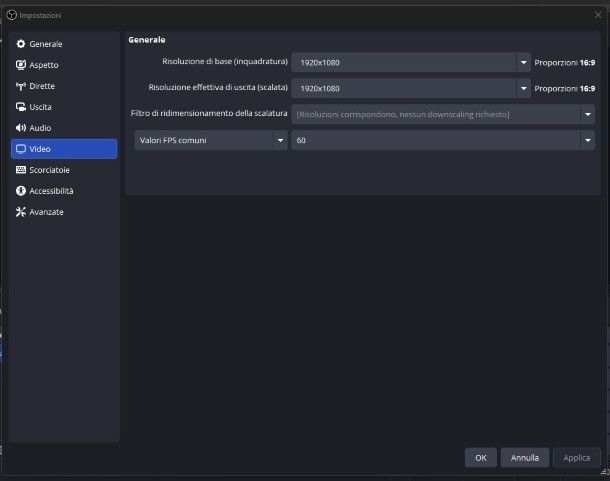Click the OK button

click(480, 457)
